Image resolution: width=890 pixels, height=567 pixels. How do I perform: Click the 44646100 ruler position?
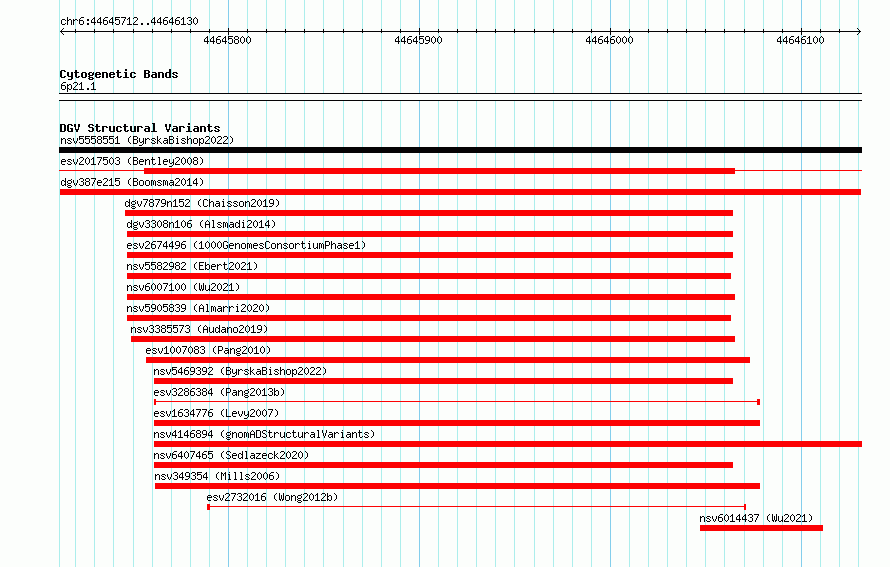point(800,40)
